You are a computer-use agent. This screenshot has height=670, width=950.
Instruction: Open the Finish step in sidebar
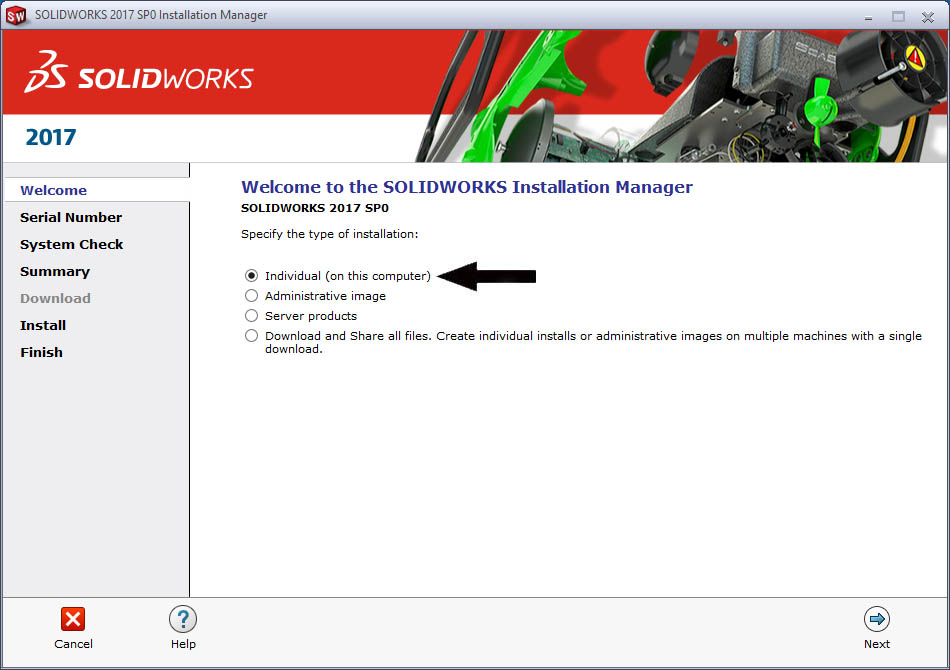(41, 353)
